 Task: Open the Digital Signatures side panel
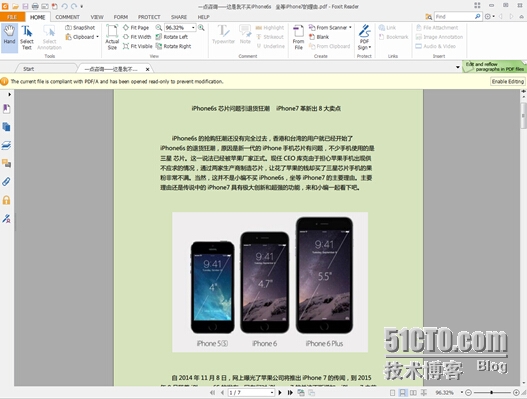pos(6,218)
